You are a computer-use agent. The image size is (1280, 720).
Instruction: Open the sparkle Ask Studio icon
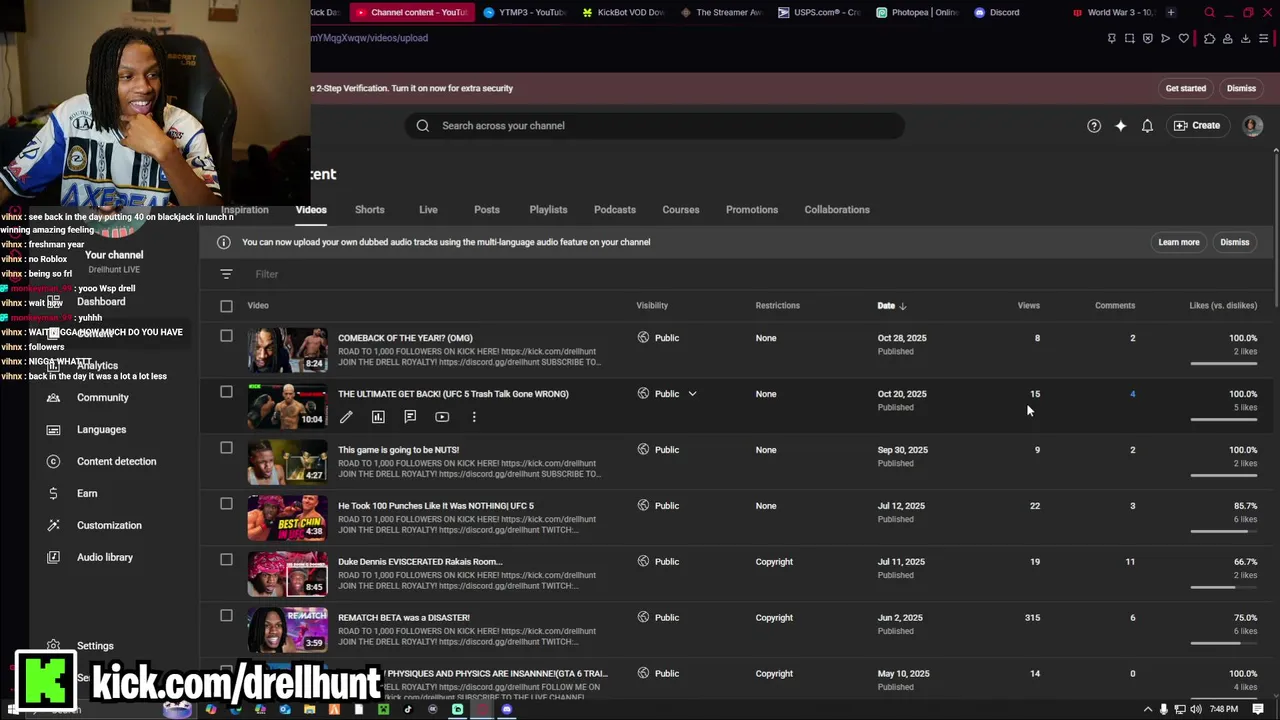pos(1121,126)
